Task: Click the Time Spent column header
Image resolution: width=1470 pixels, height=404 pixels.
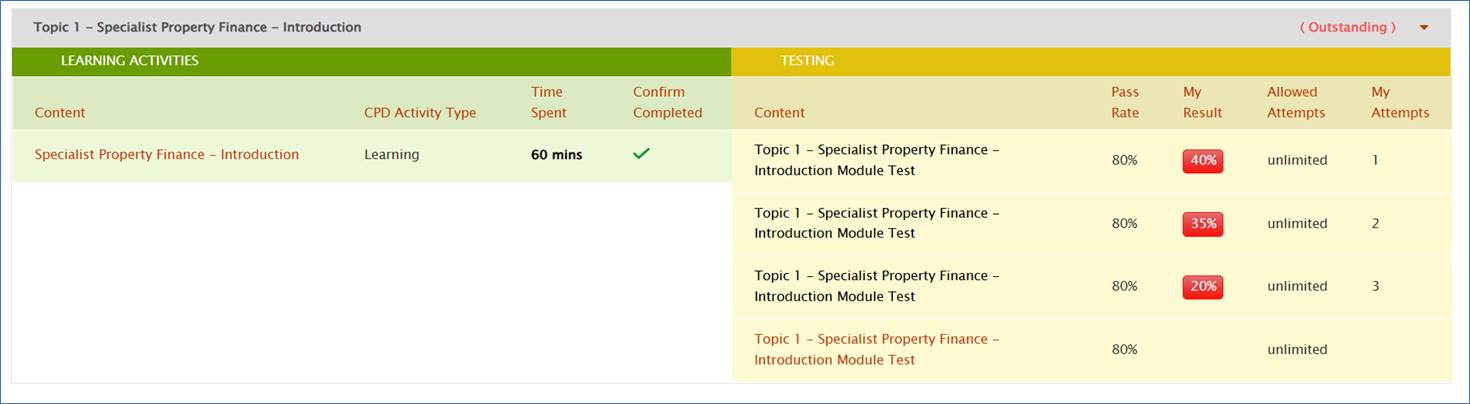Action: click(x=548, y=102)
